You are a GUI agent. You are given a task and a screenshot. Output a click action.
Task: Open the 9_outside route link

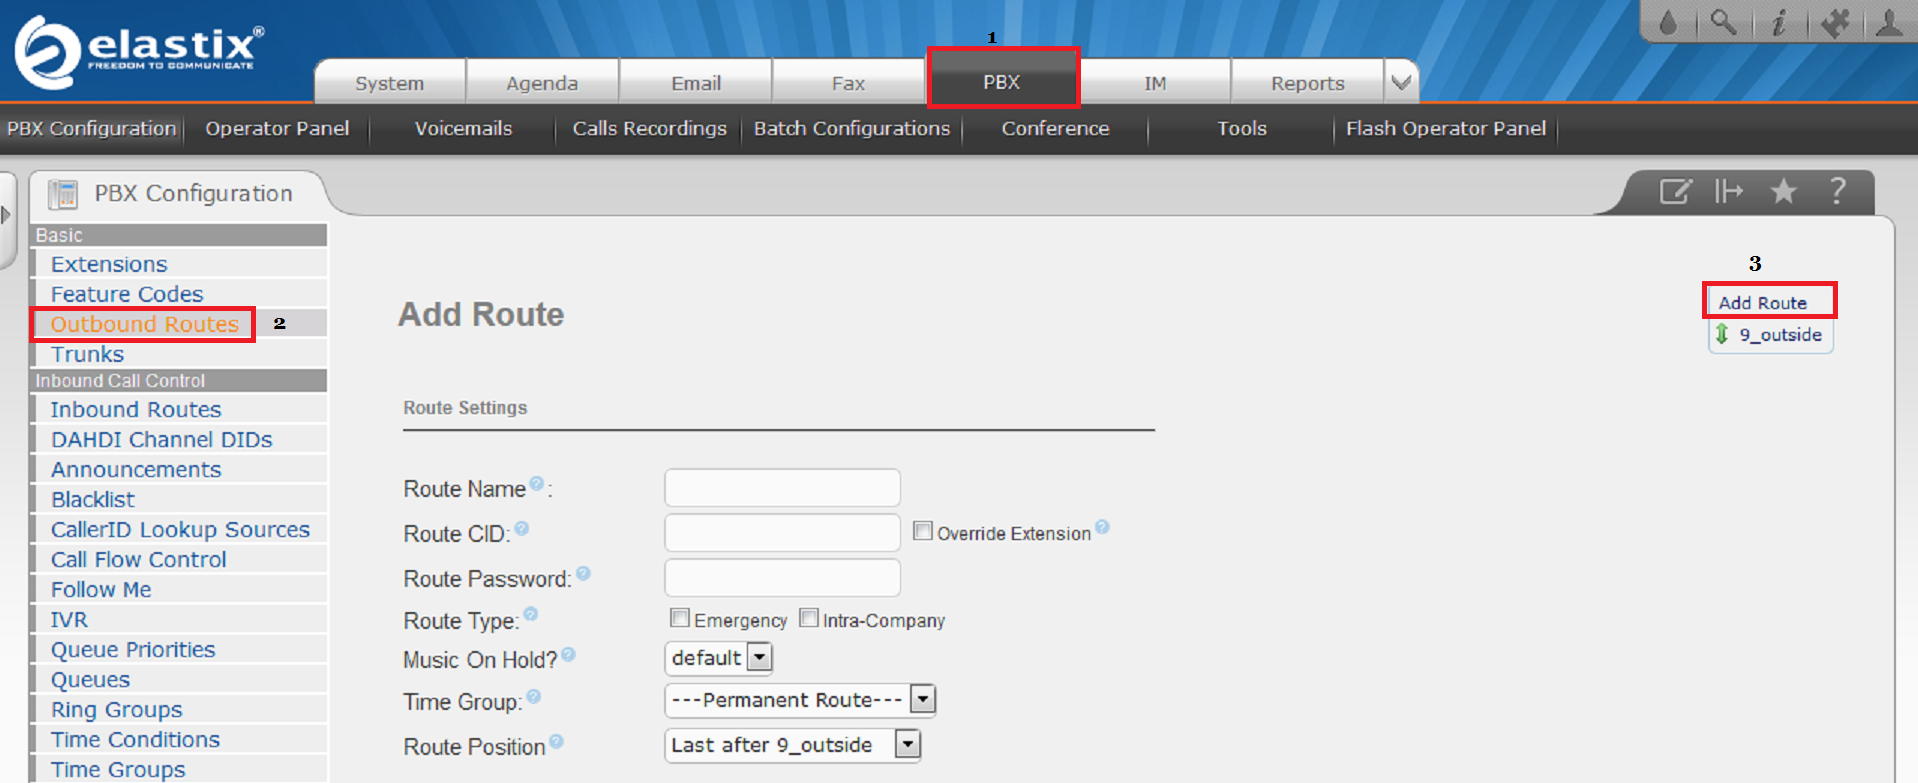coord(1779,335)
